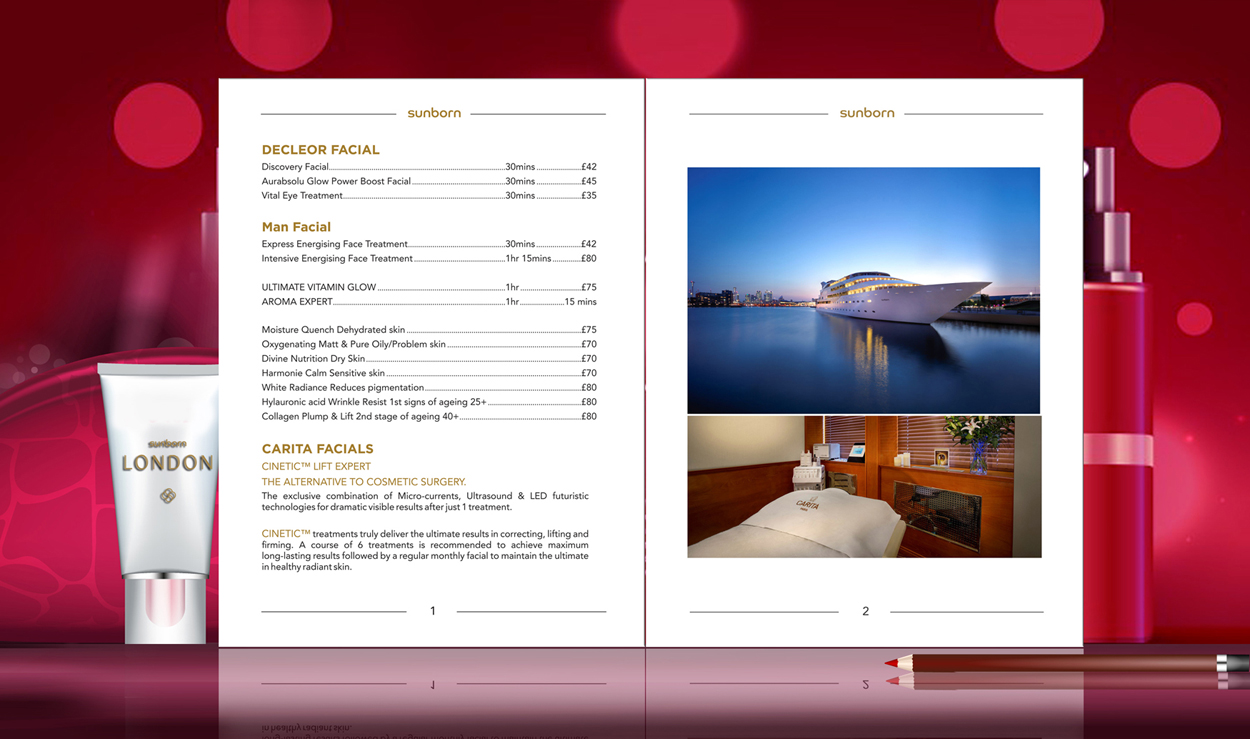Click Oxygenating Matt & Pure Oily/Problem skin
This screenshot has height=739, width=1250.
(x=429, y=344)
